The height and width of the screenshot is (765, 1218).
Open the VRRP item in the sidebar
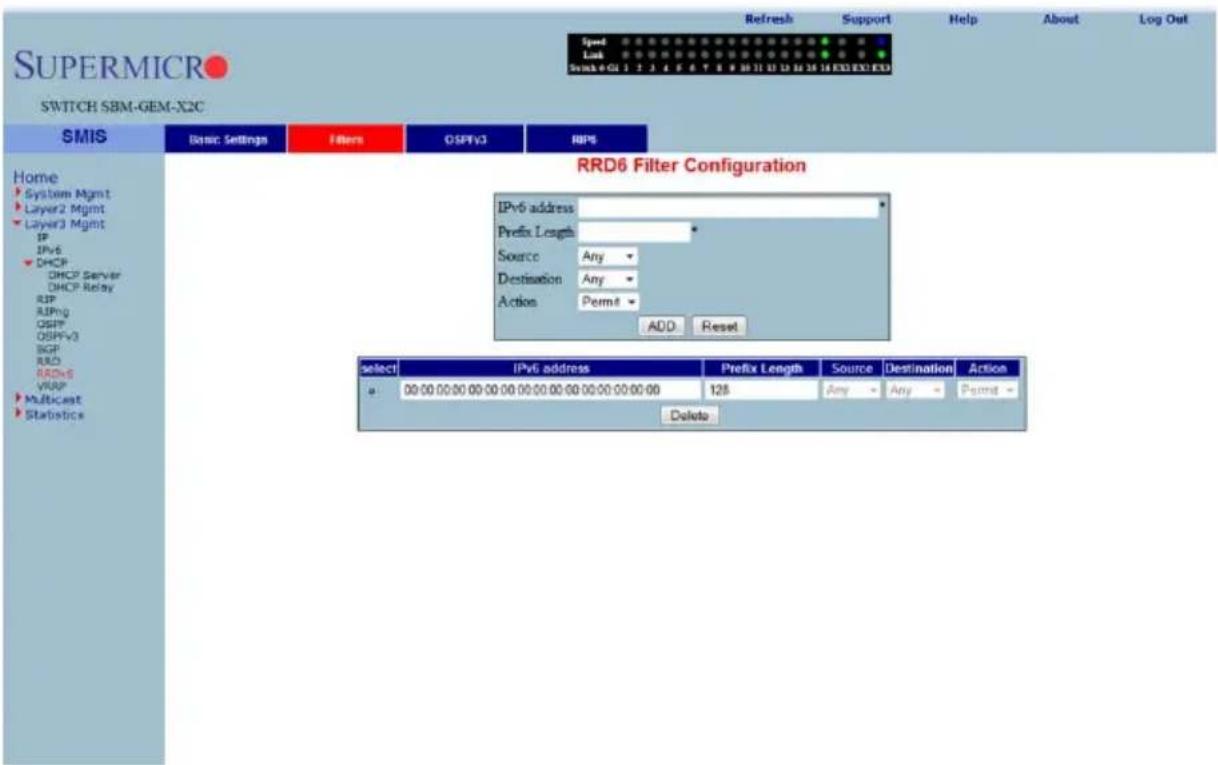point(51,384)
